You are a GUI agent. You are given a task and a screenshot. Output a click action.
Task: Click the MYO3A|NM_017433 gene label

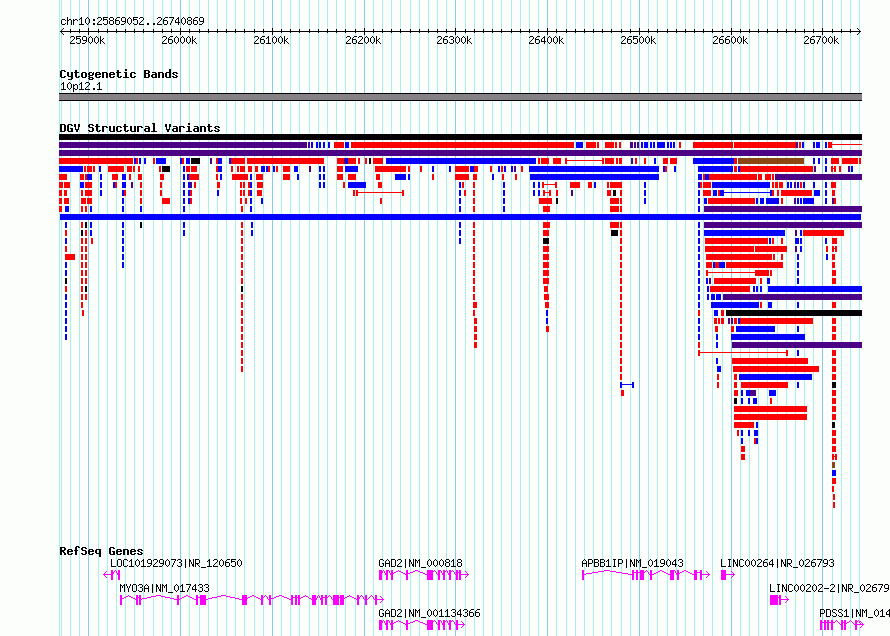[x=164, y=588]
